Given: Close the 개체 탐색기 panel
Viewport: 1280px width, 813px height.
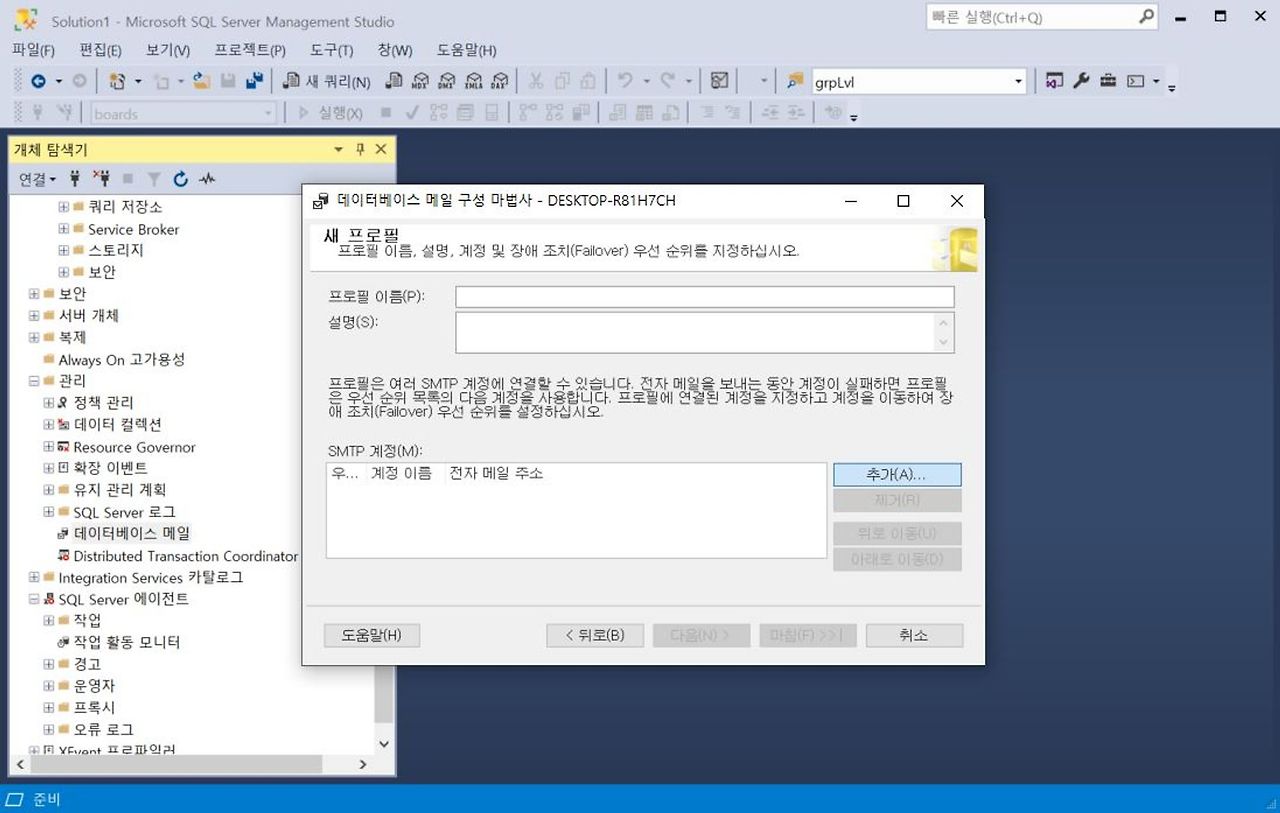Looking at the screenshot, I should tap(380, 149).
